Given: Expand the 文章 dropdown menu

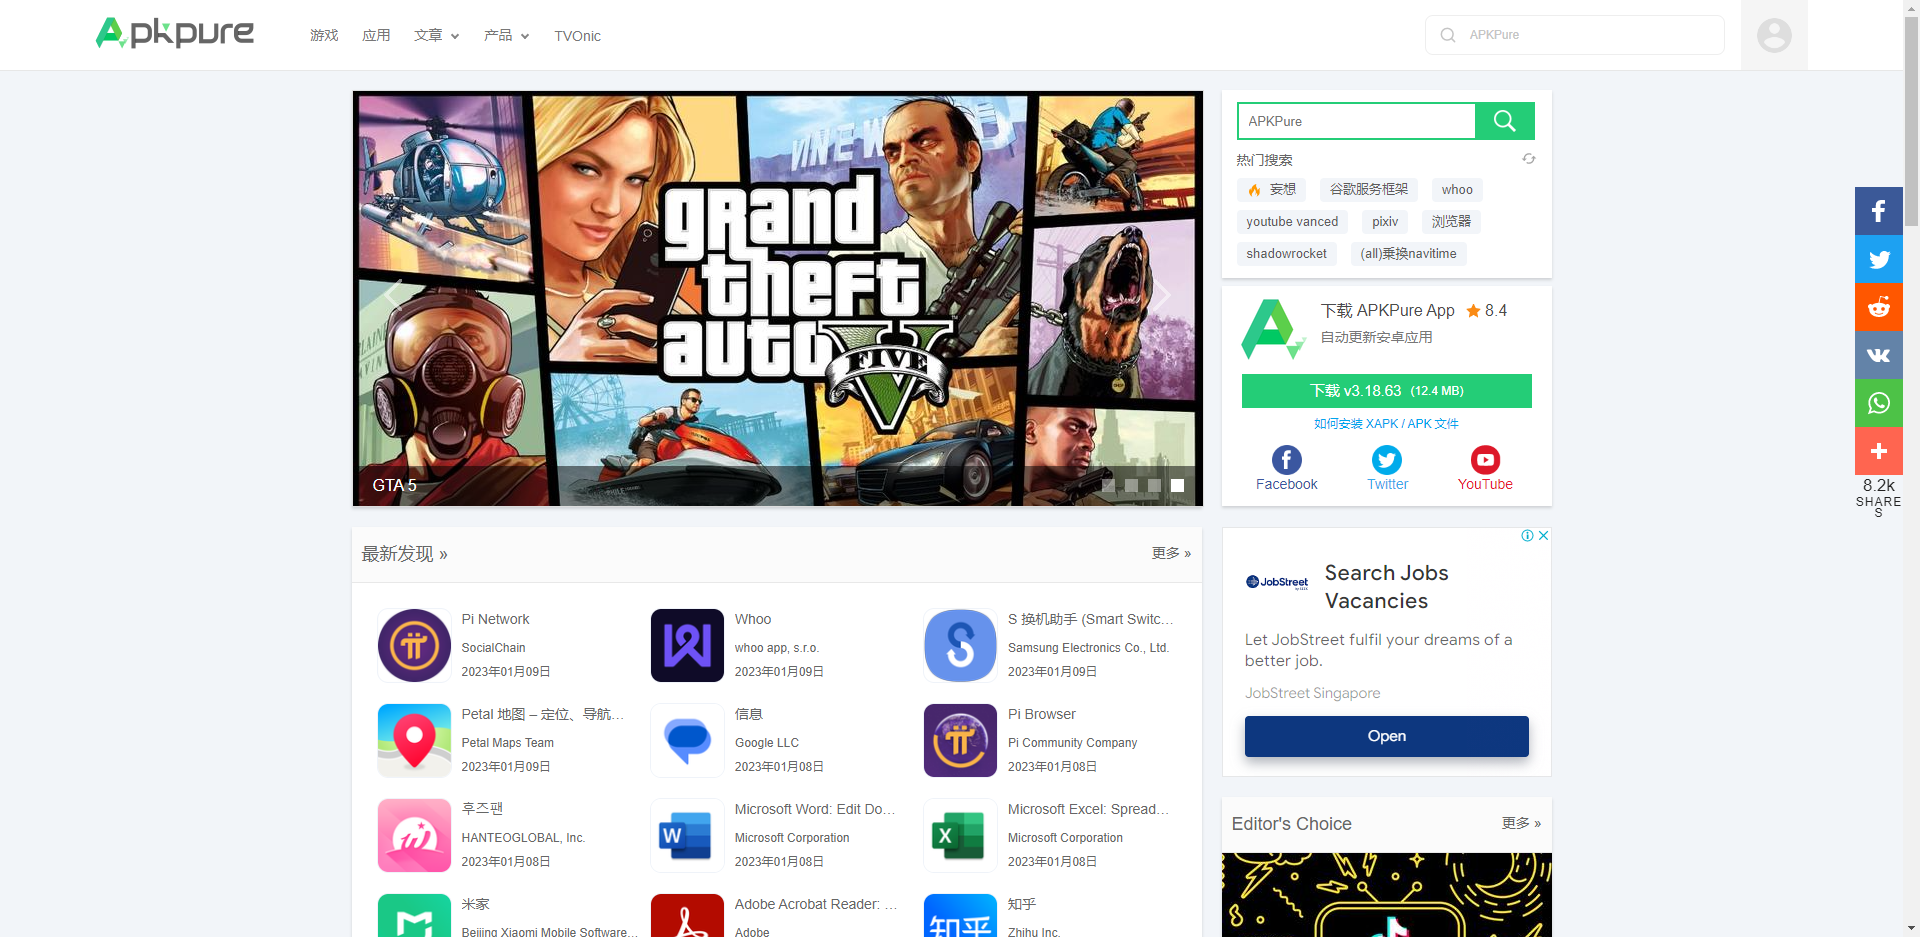Looking at the screenshot, I should pos(436,35).
